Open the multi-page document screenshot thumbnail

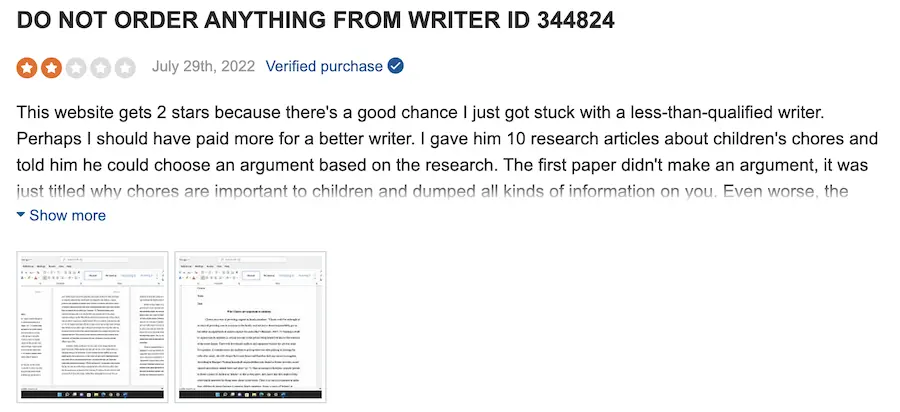92,327
